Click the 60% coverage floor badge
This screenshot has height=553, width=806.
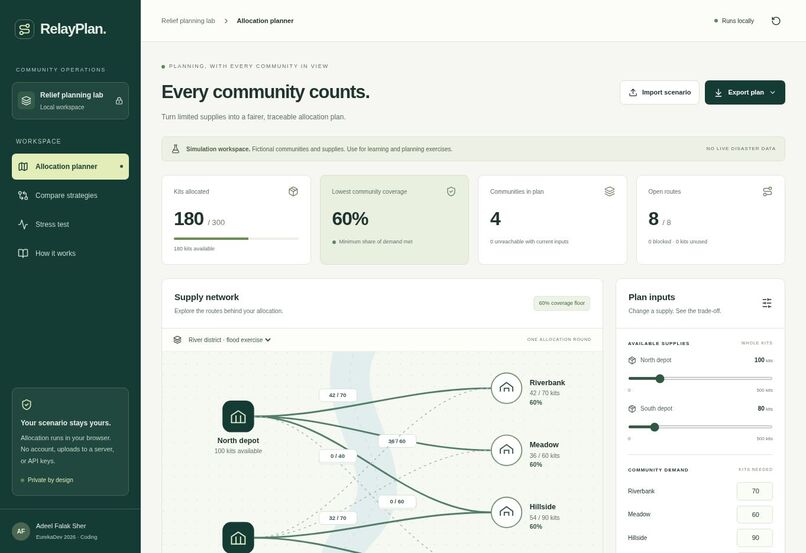(x=562, y=303)
